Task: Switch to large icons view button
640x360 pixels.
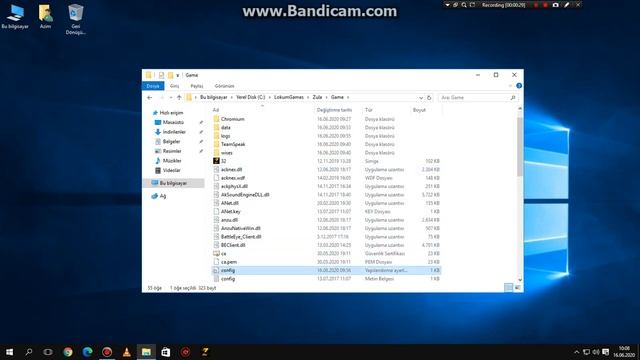Action: click(518, 288)
